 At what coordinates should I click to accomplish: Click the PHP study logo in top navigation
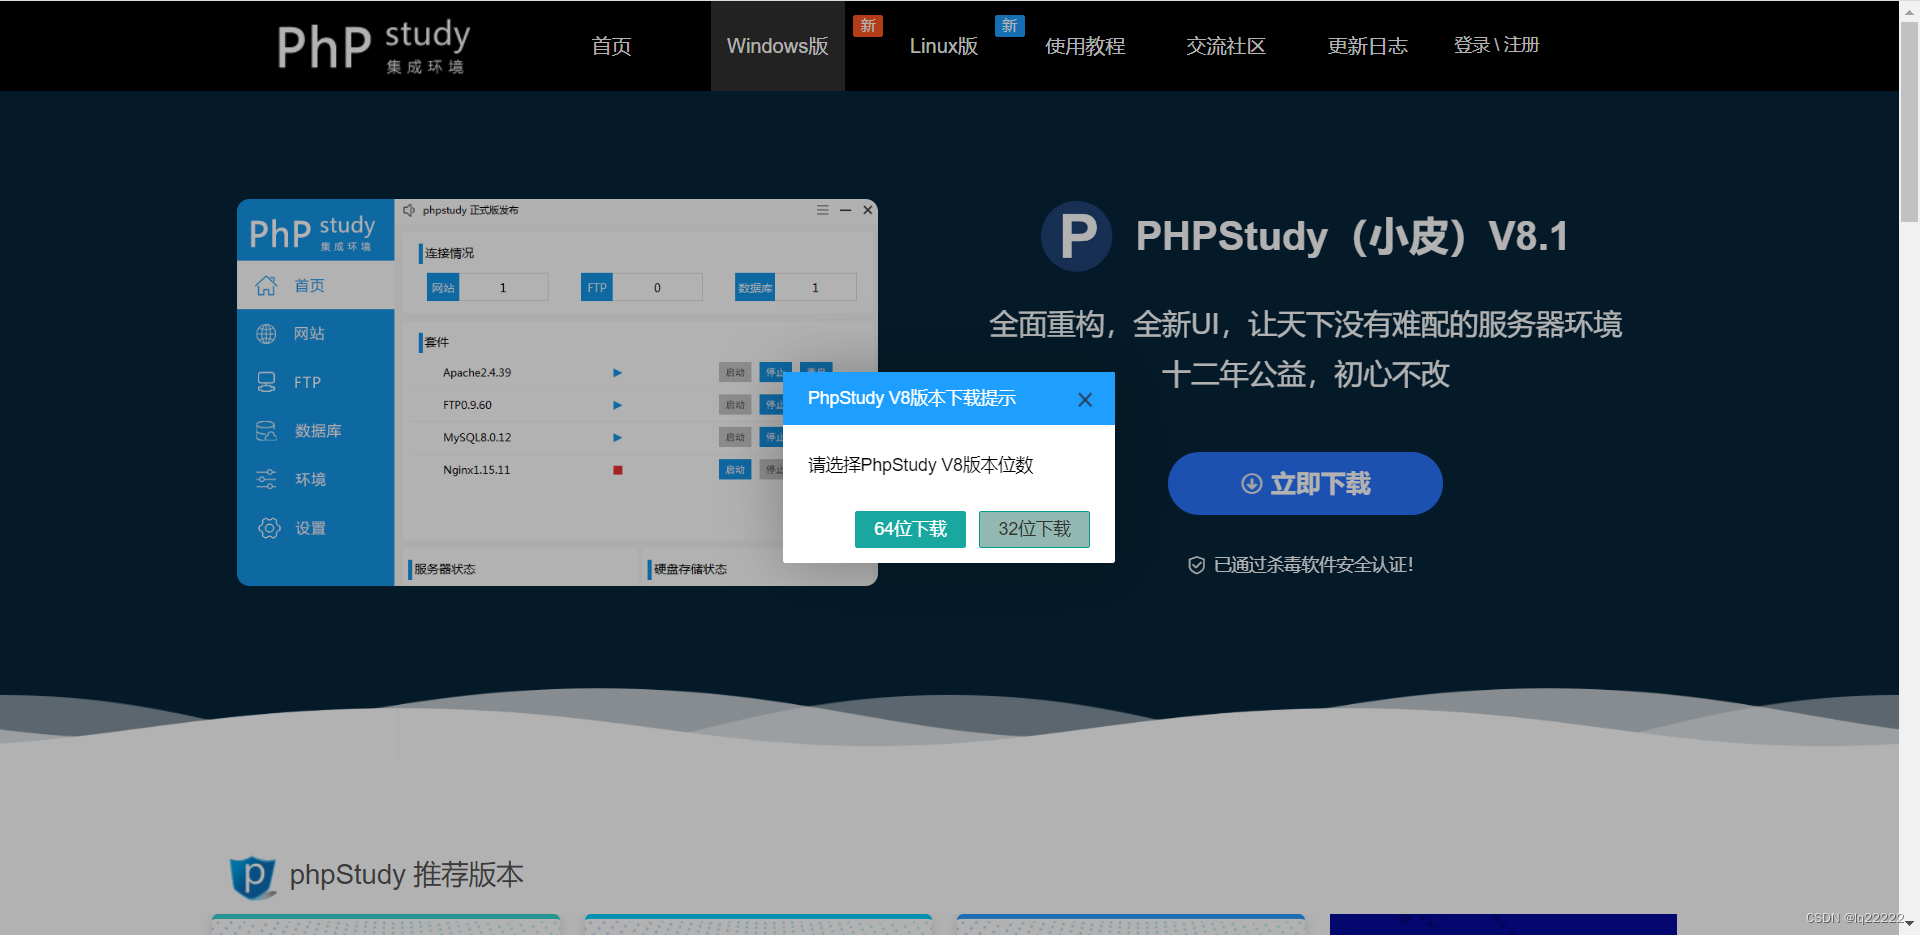point(374,46)
